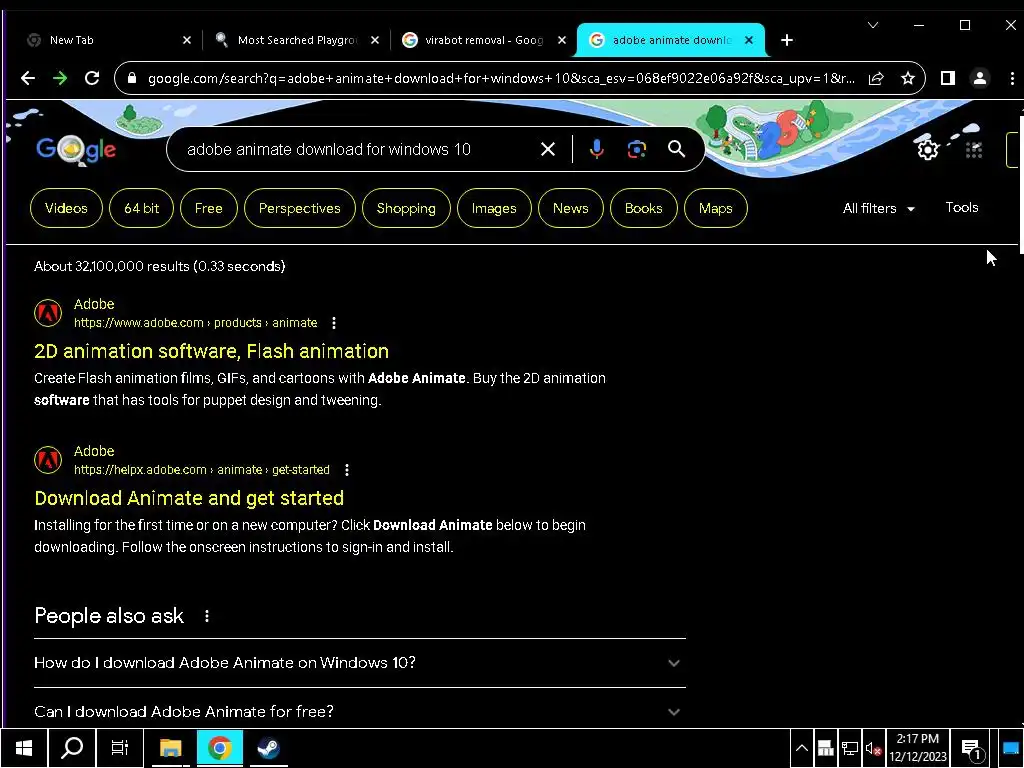Open Steam from the taskbar

[x=268, y=748]
